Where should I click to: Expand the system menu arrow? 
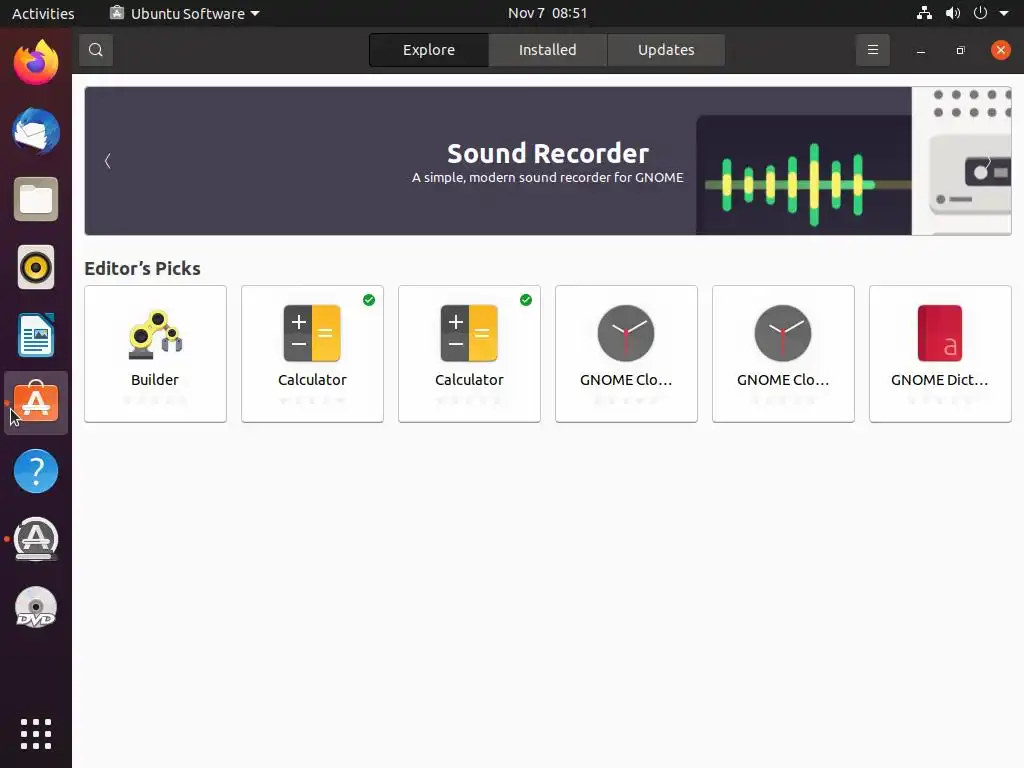[x=1004, y=13]
